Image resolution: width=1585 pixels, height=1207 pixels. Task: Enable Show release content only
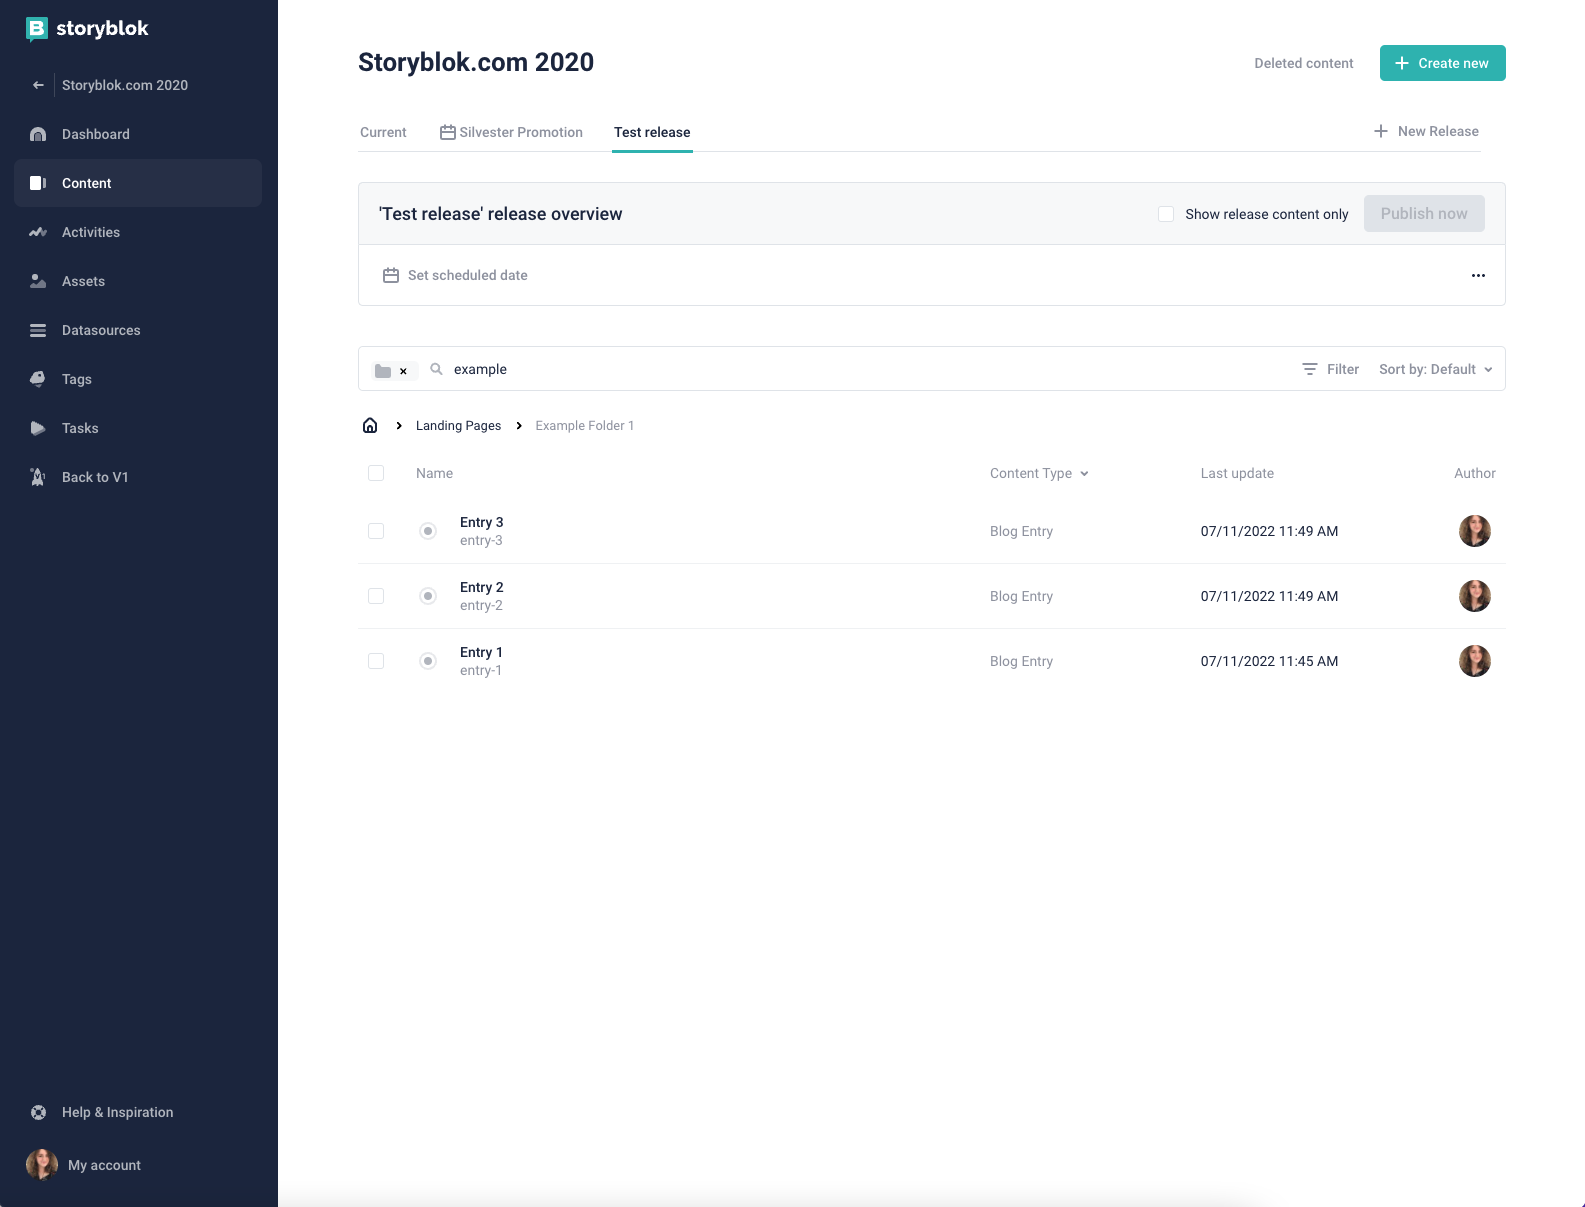tap(1166, 214)
